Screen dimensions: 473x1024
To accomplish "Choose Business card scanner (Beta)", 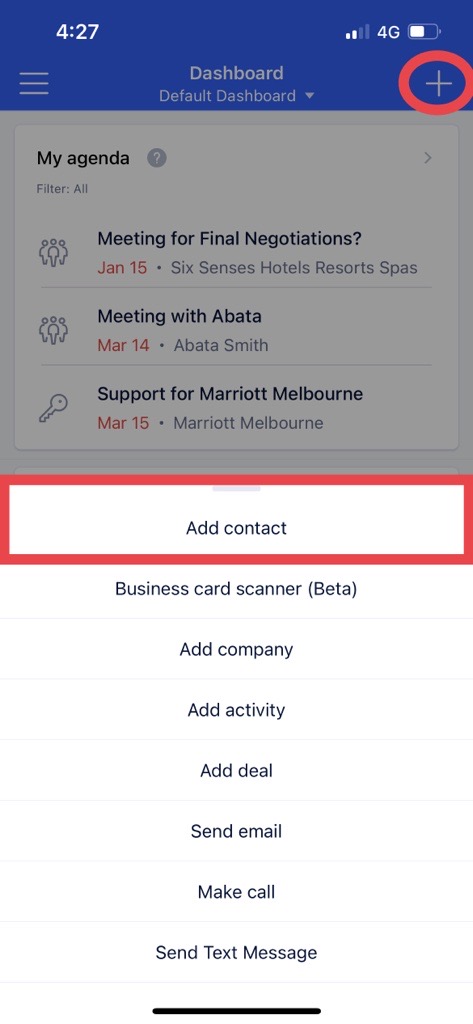I will tap(236, 588).
